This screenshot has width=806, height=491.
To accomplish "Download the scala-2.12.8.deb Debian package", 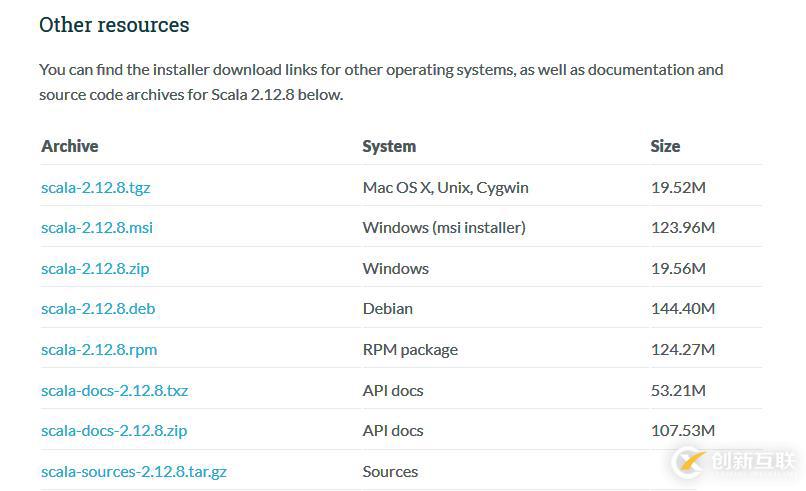I will (98, 308).
